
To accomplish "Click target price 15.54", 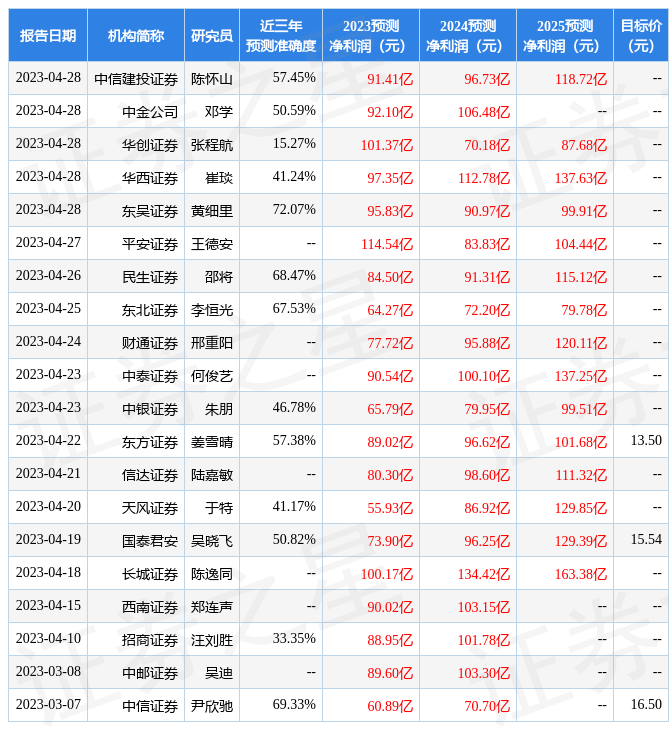I will pyautogui.click(x=646, y=539).
